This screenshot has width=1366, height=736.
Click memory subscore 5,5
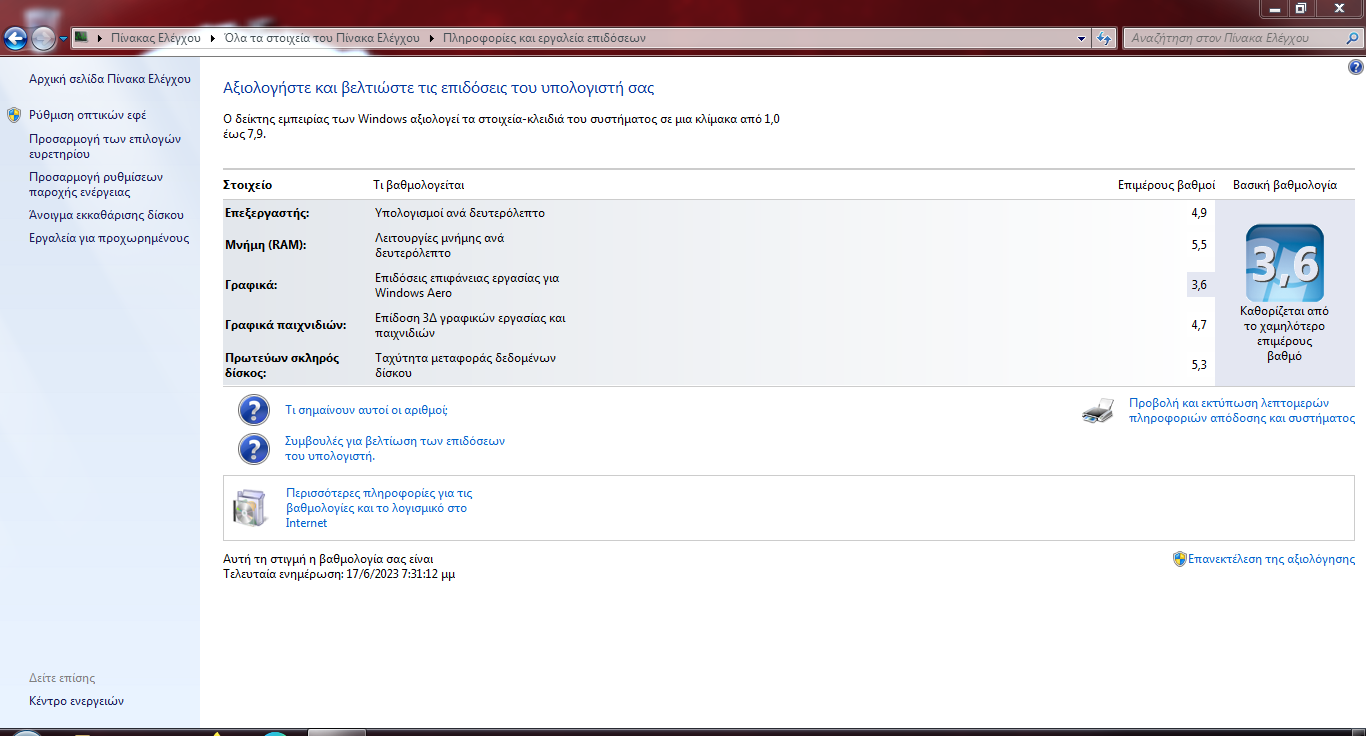(x=1199, y=245)
